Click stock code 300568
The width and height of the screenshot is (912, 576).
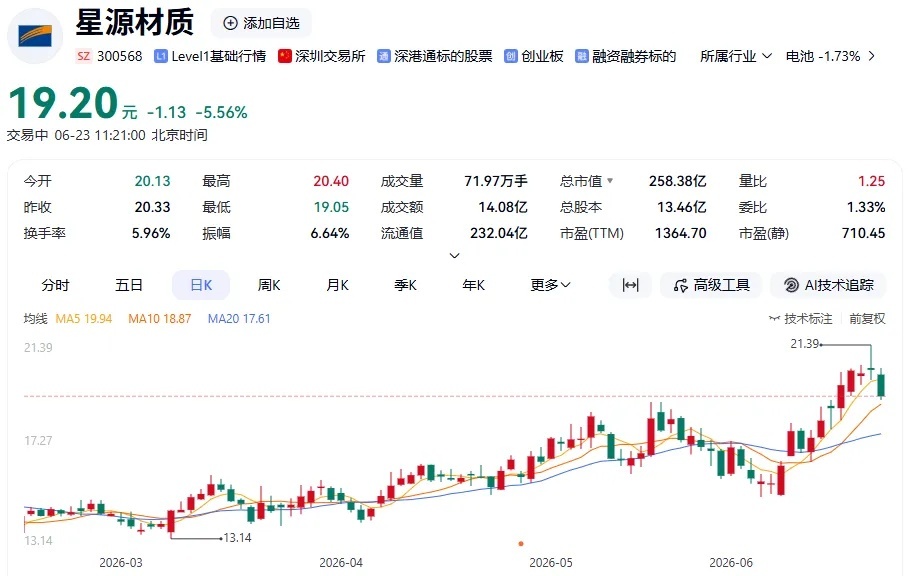pyautogui.click(x=119, y=56)
